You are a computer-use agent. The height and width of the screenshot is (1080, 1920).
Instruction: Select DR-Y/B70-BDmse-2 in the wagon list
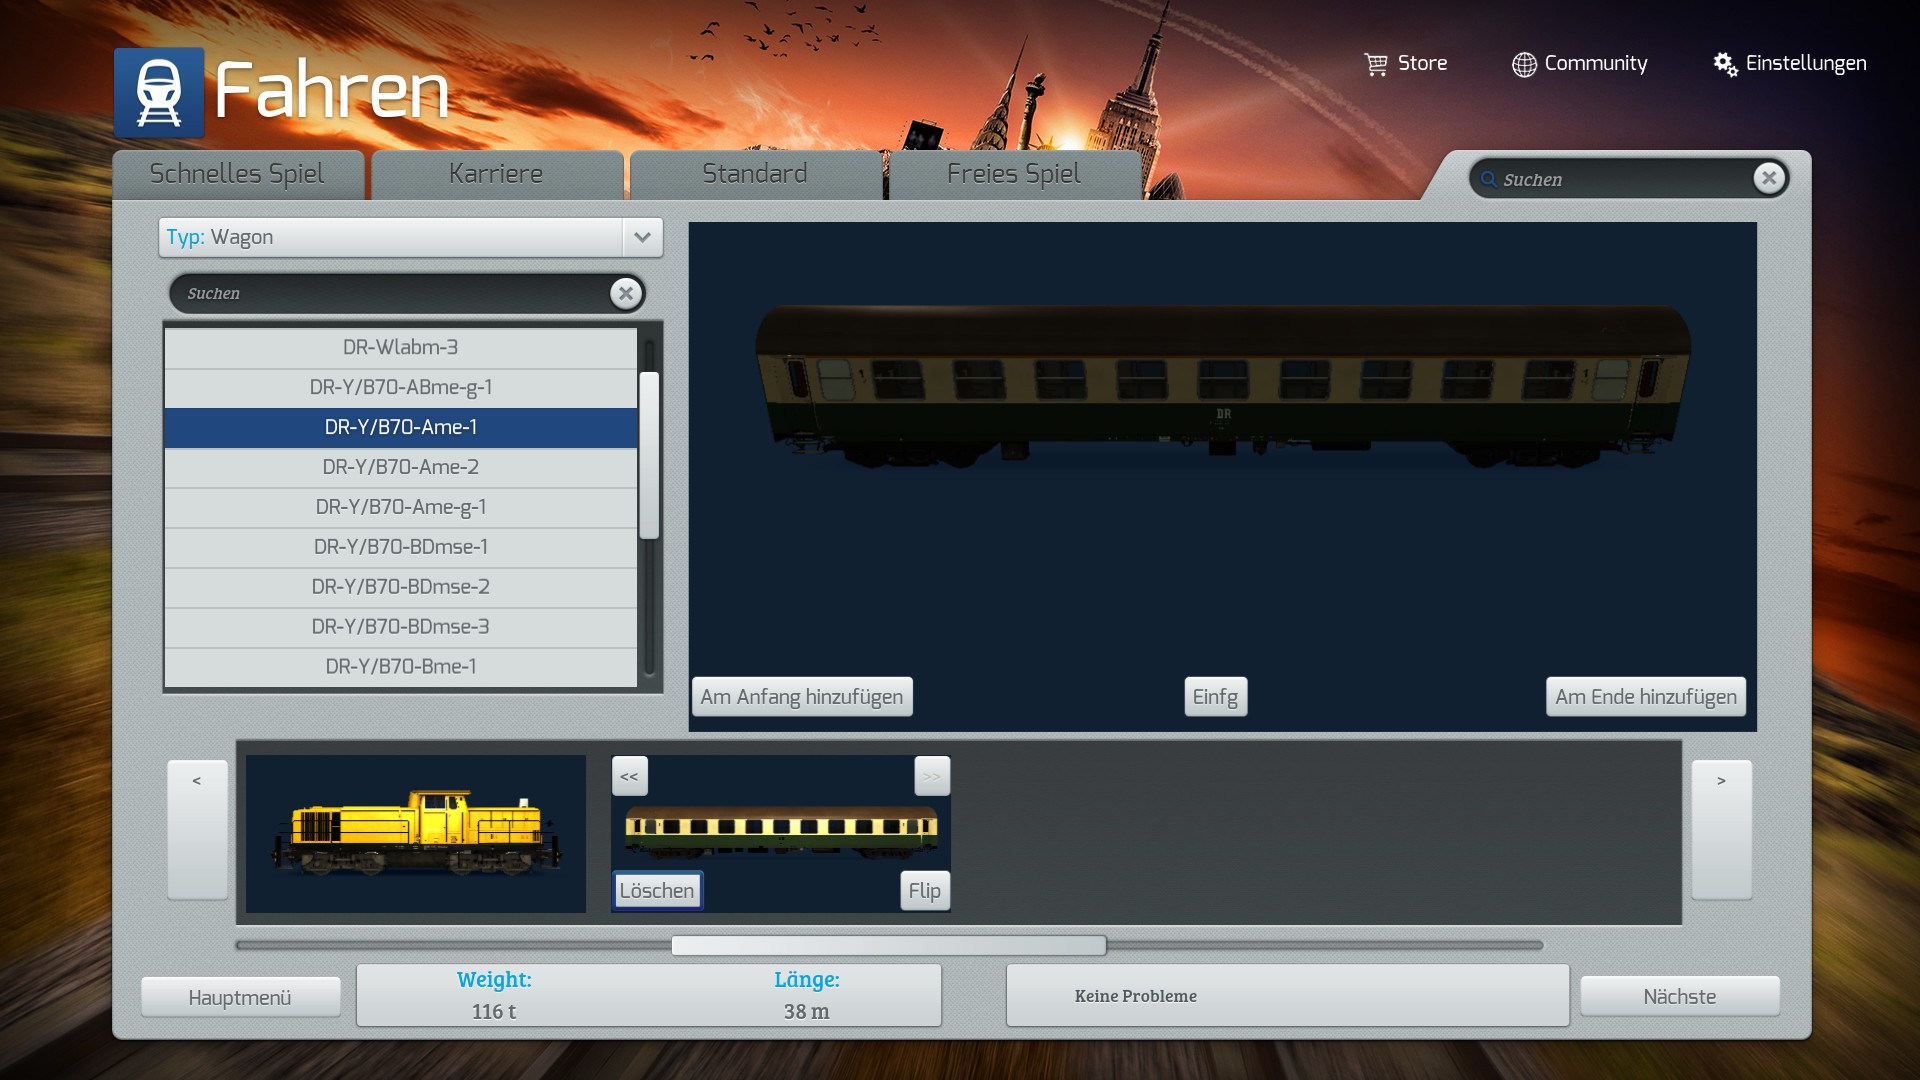[400, 587]
